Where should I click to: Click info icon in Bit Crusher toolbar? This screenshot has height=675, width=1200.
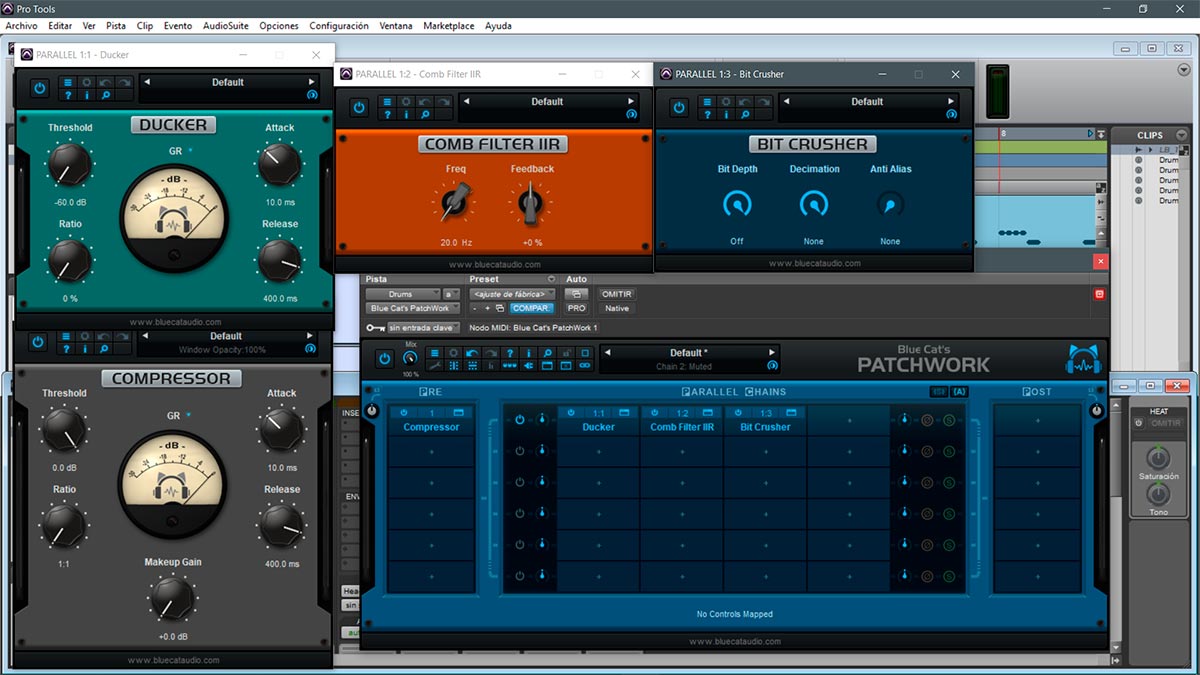726,114
